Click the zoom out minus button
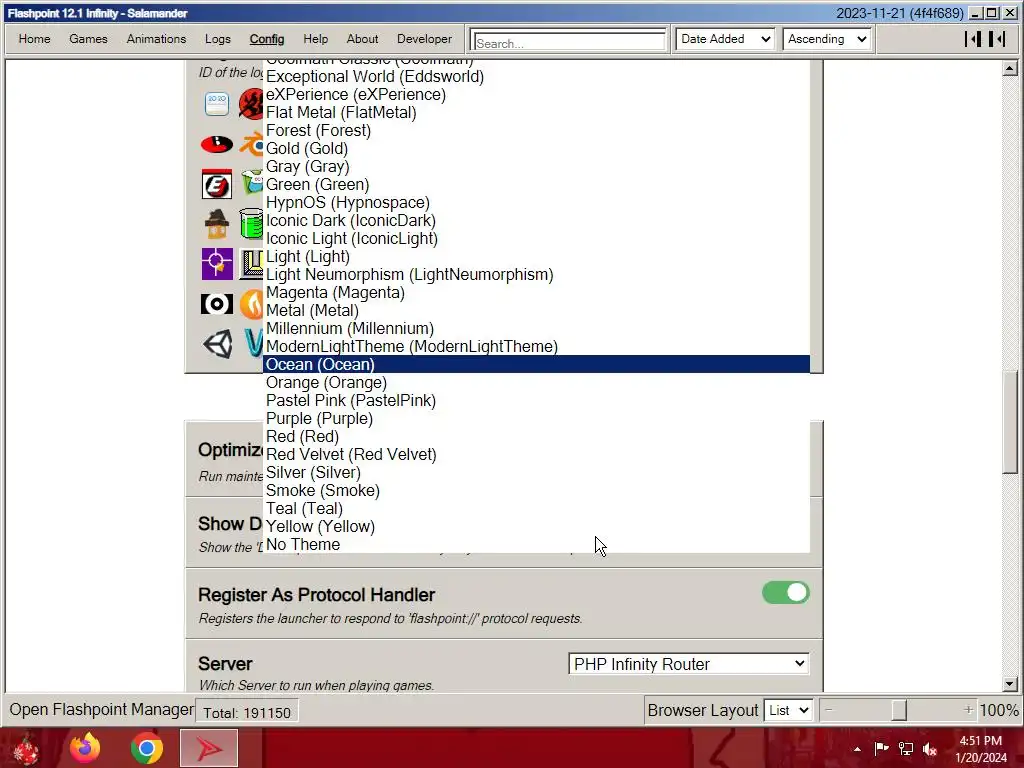This screenshot has width=1024, height=768. pos(829,710)
